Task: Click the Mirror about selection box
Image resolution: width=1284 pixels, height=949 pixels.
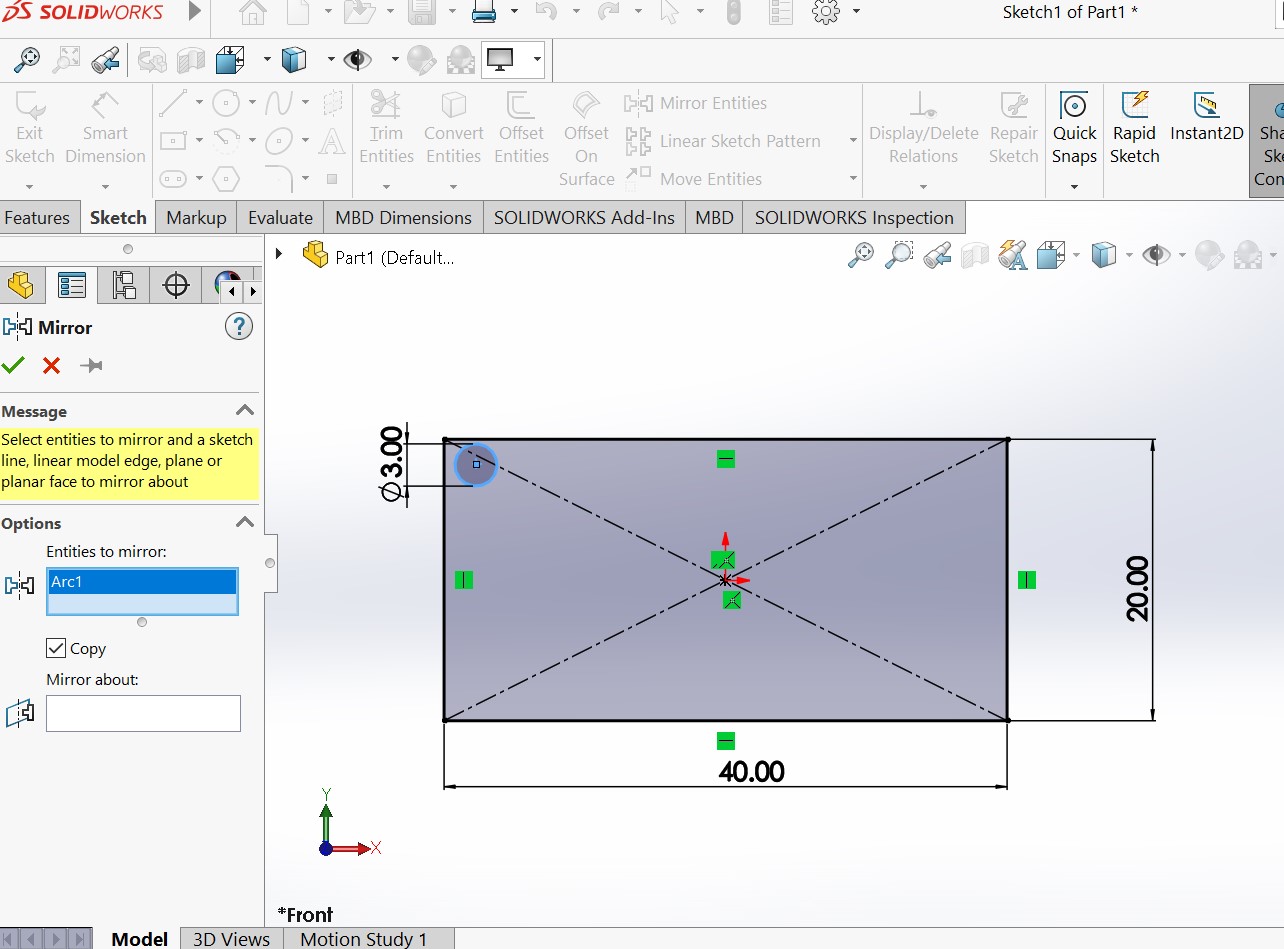Action: click(x=143, y=713)
